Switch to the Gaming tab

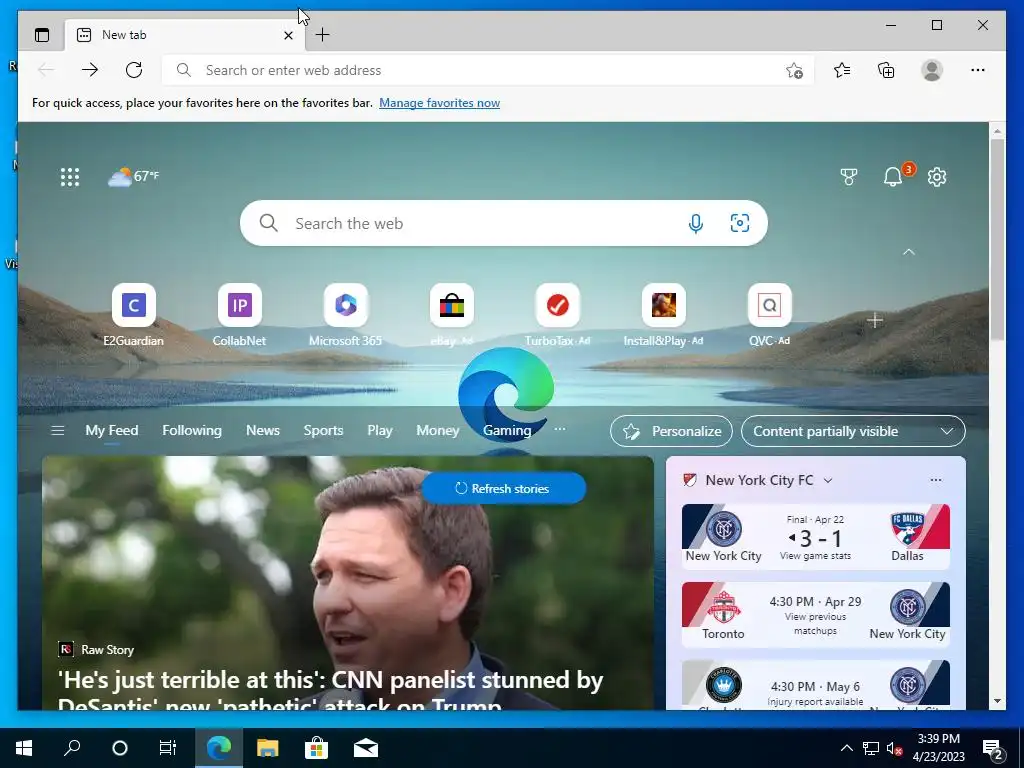507,430
